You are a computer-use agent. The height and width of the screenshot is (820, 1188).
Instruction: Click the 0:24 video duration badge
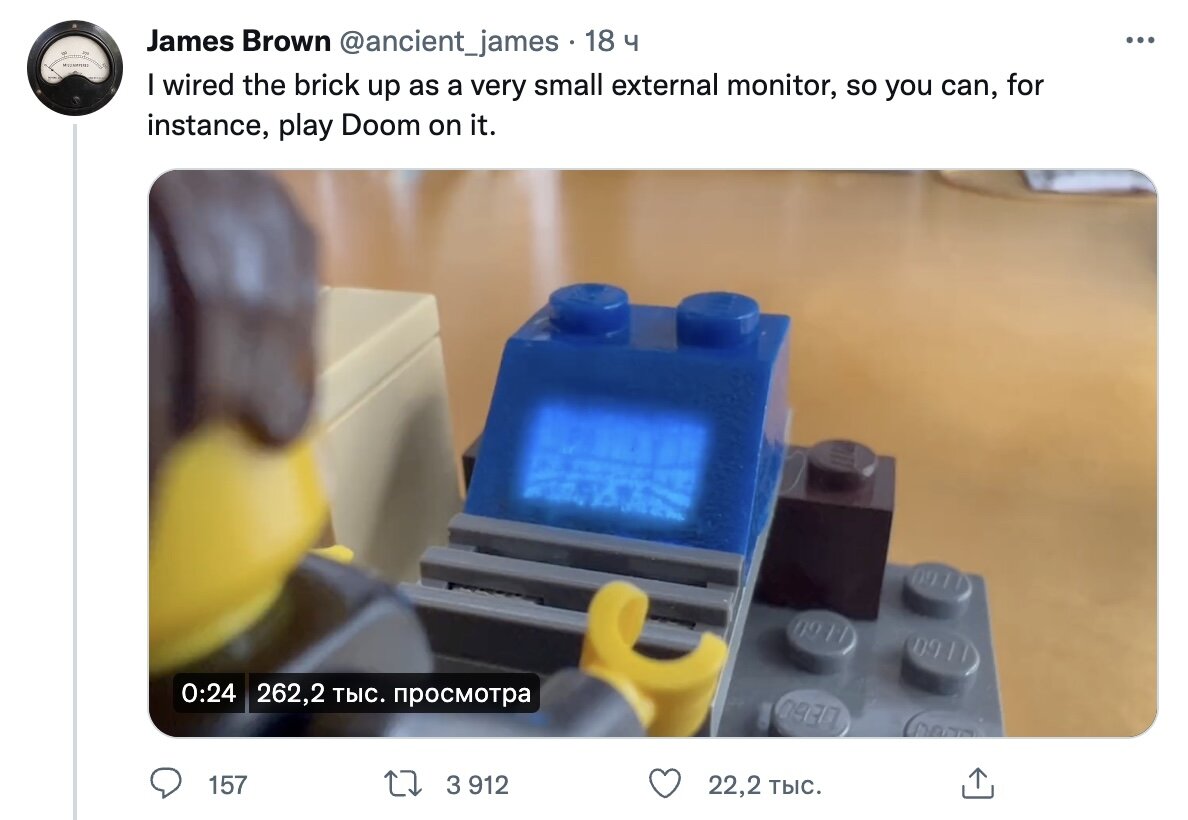coord(208,693)
